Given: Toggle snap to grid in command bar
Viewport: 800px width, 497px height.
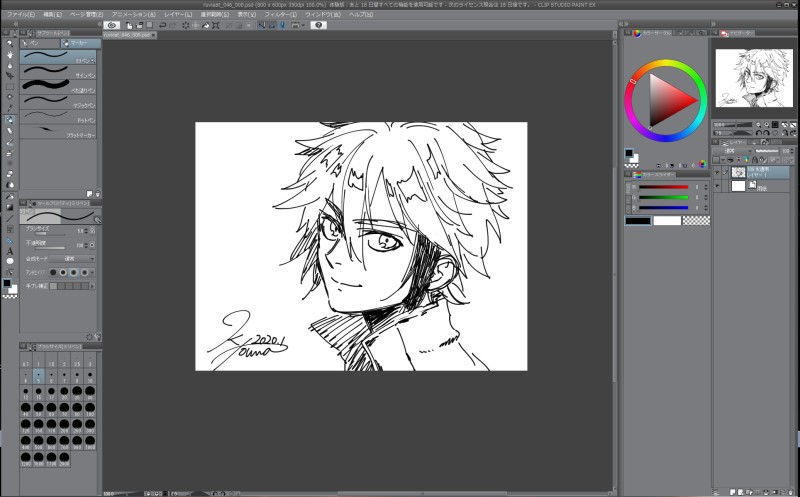Looking at the screenshot, I should click(282, 25).
